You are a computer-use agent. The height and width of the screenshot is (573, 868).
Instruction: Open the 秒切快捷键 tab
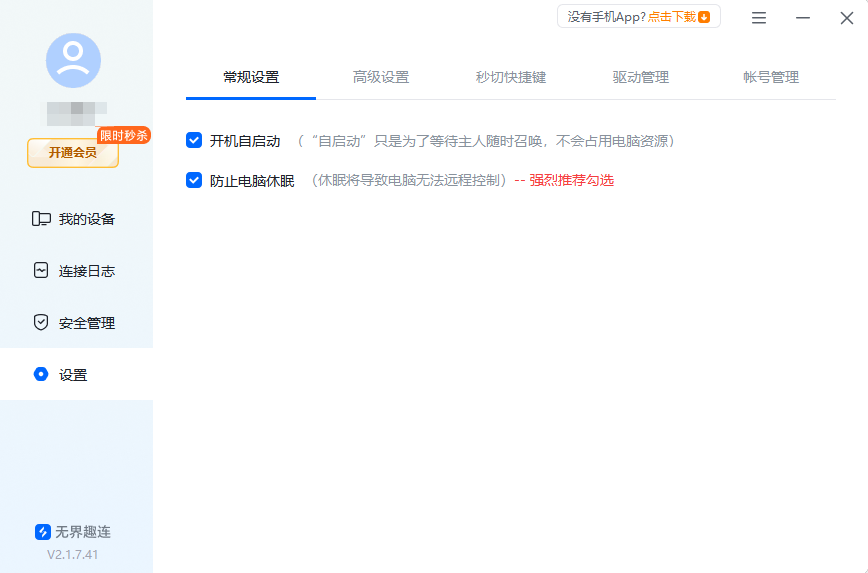pos(511,78)
